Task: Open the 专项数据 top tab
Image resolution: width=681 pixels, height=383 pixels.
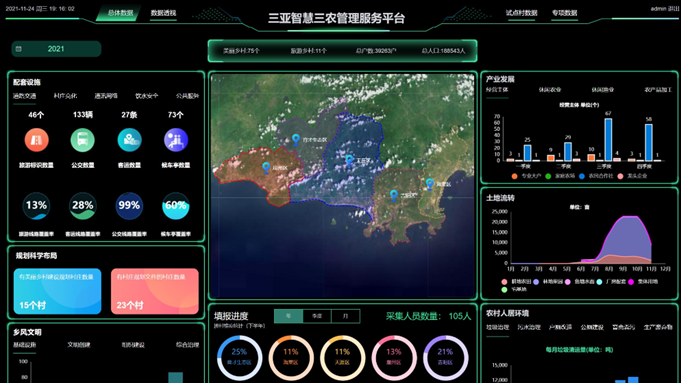Action: 565,13
